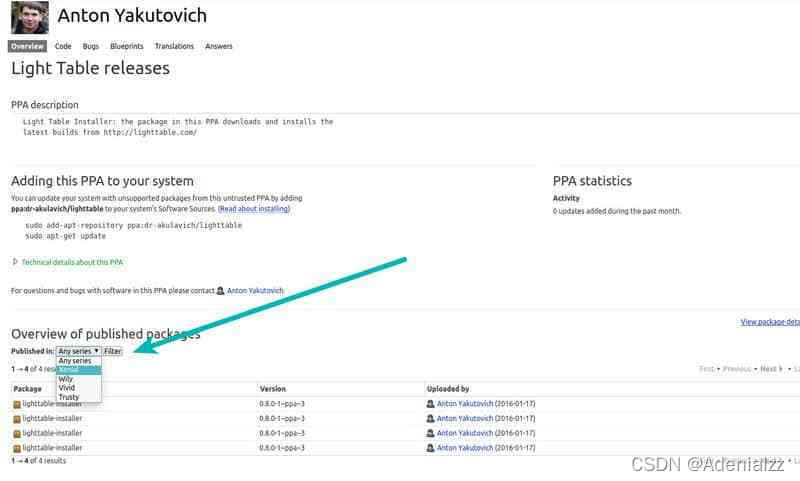Image resolution: width=800 pixels, height=481 pixels.
Task: Open Anton Yakutovich's profile photo
Action: [30, 17]
